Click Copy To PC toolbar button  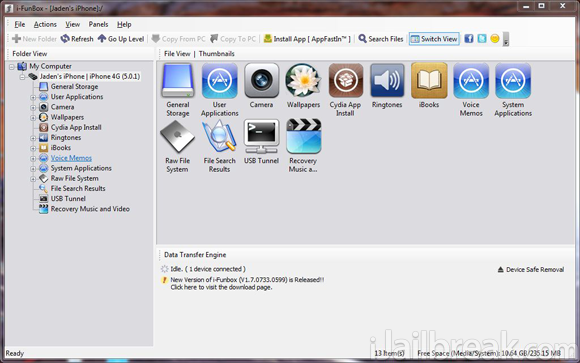(x=233, y=39)
